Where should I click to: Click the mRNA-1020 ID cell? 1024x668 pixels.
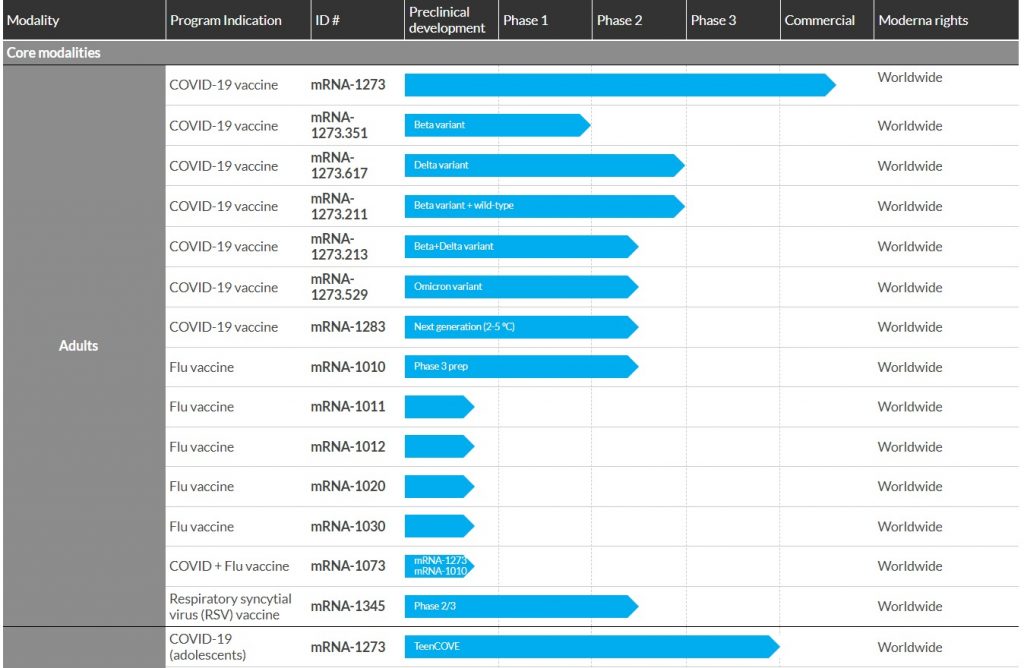[x=348, y=486]
